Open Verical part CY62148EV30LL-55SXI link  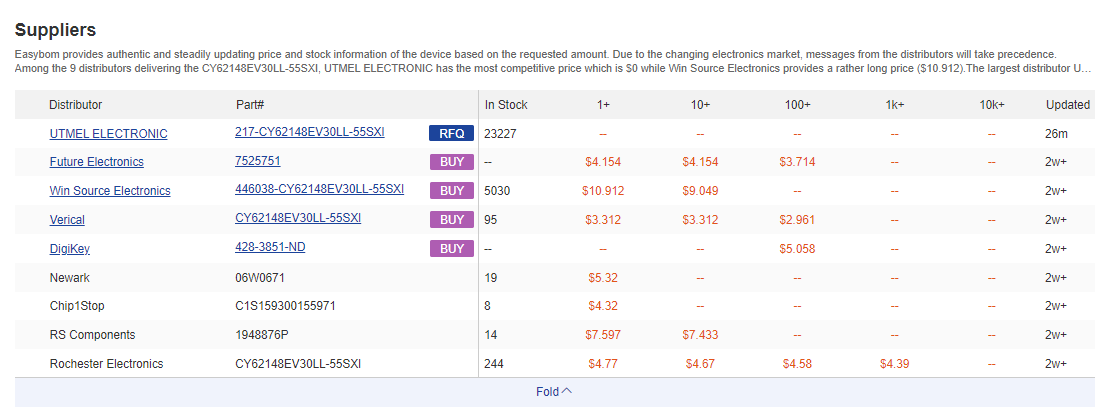297,218
